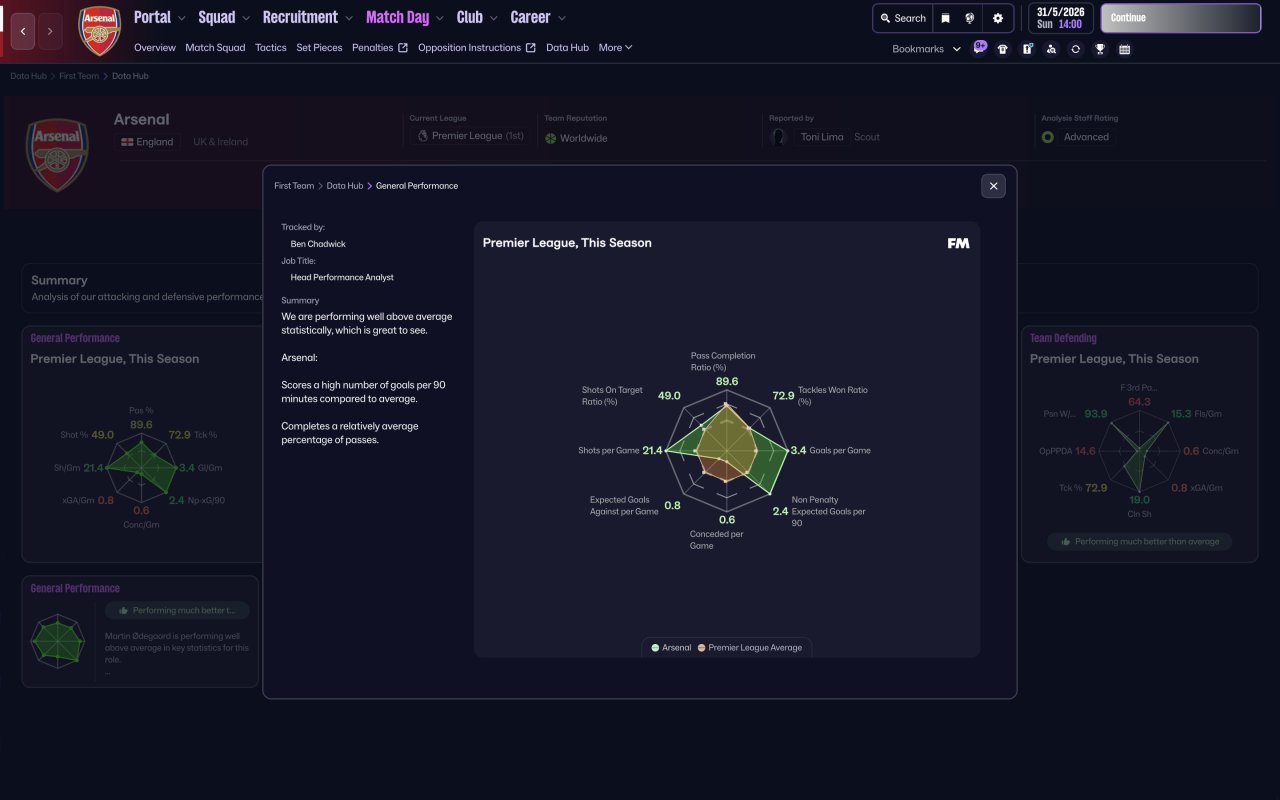Click the Pass Completion Ratio value 89.6 in dialog
The width and height of the screenshot is (1280, 800).
click(x=727, y=381)
